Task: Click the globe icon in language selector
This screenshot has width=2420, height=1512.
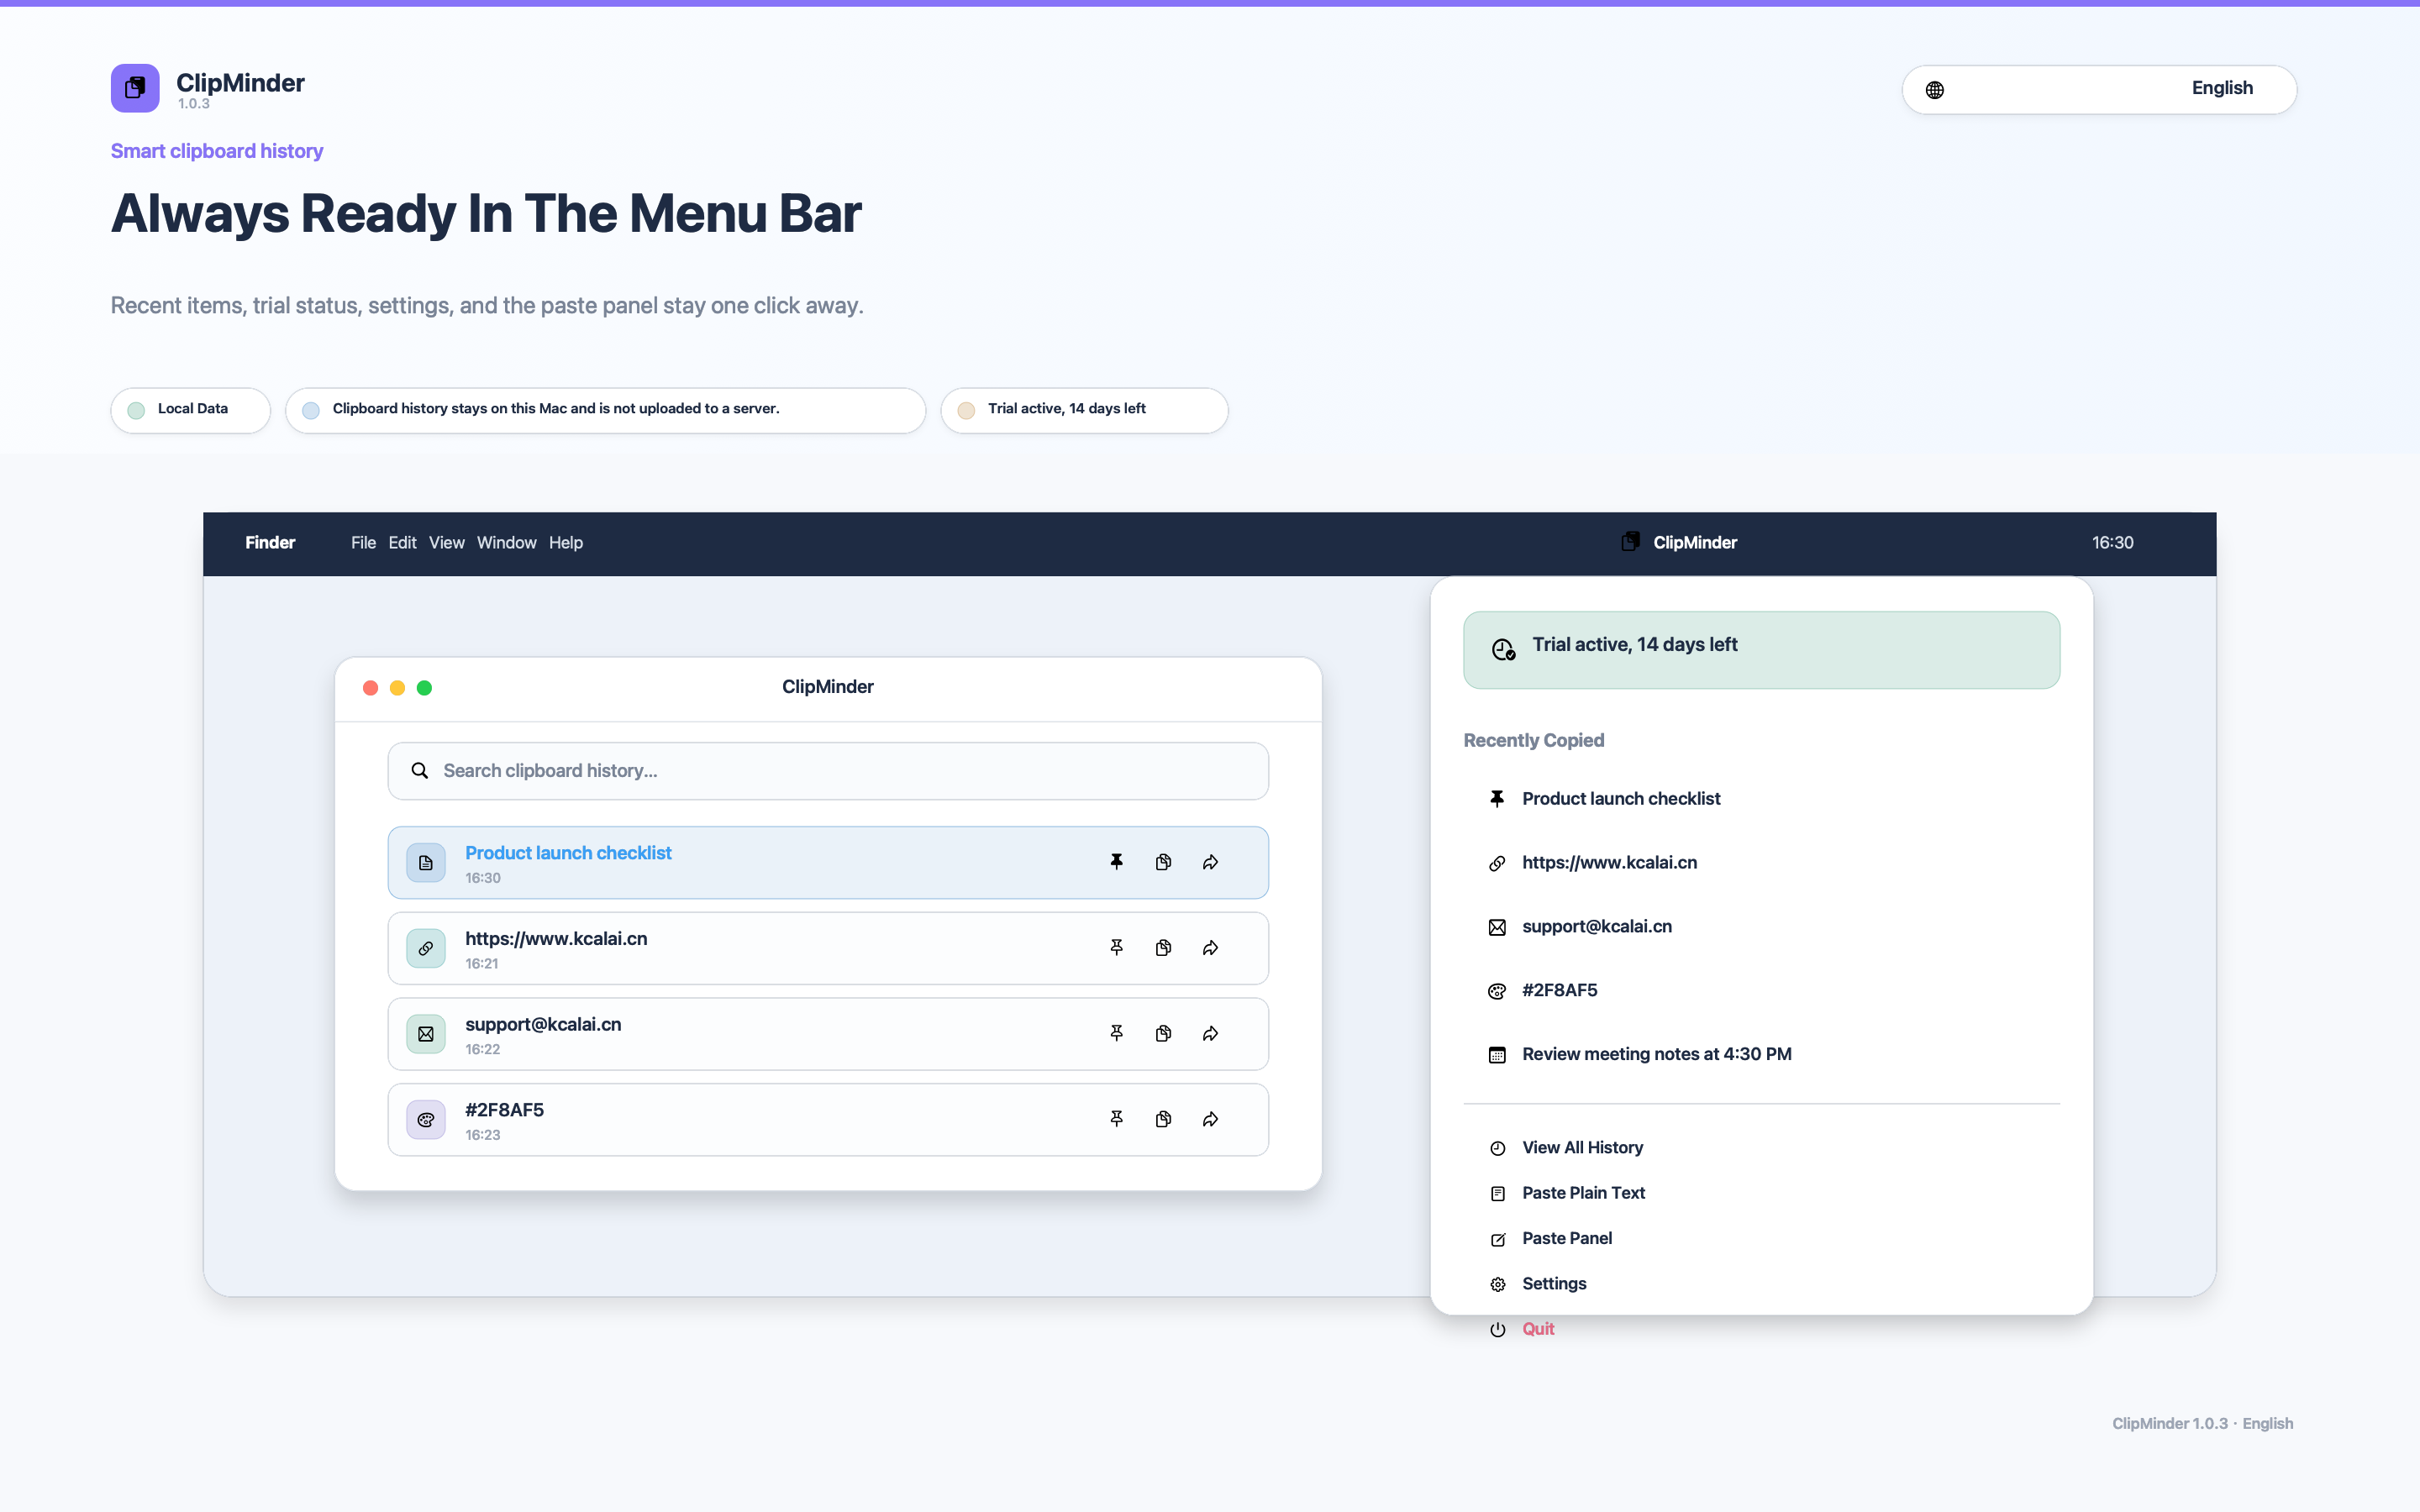Action: point(1935,90)
